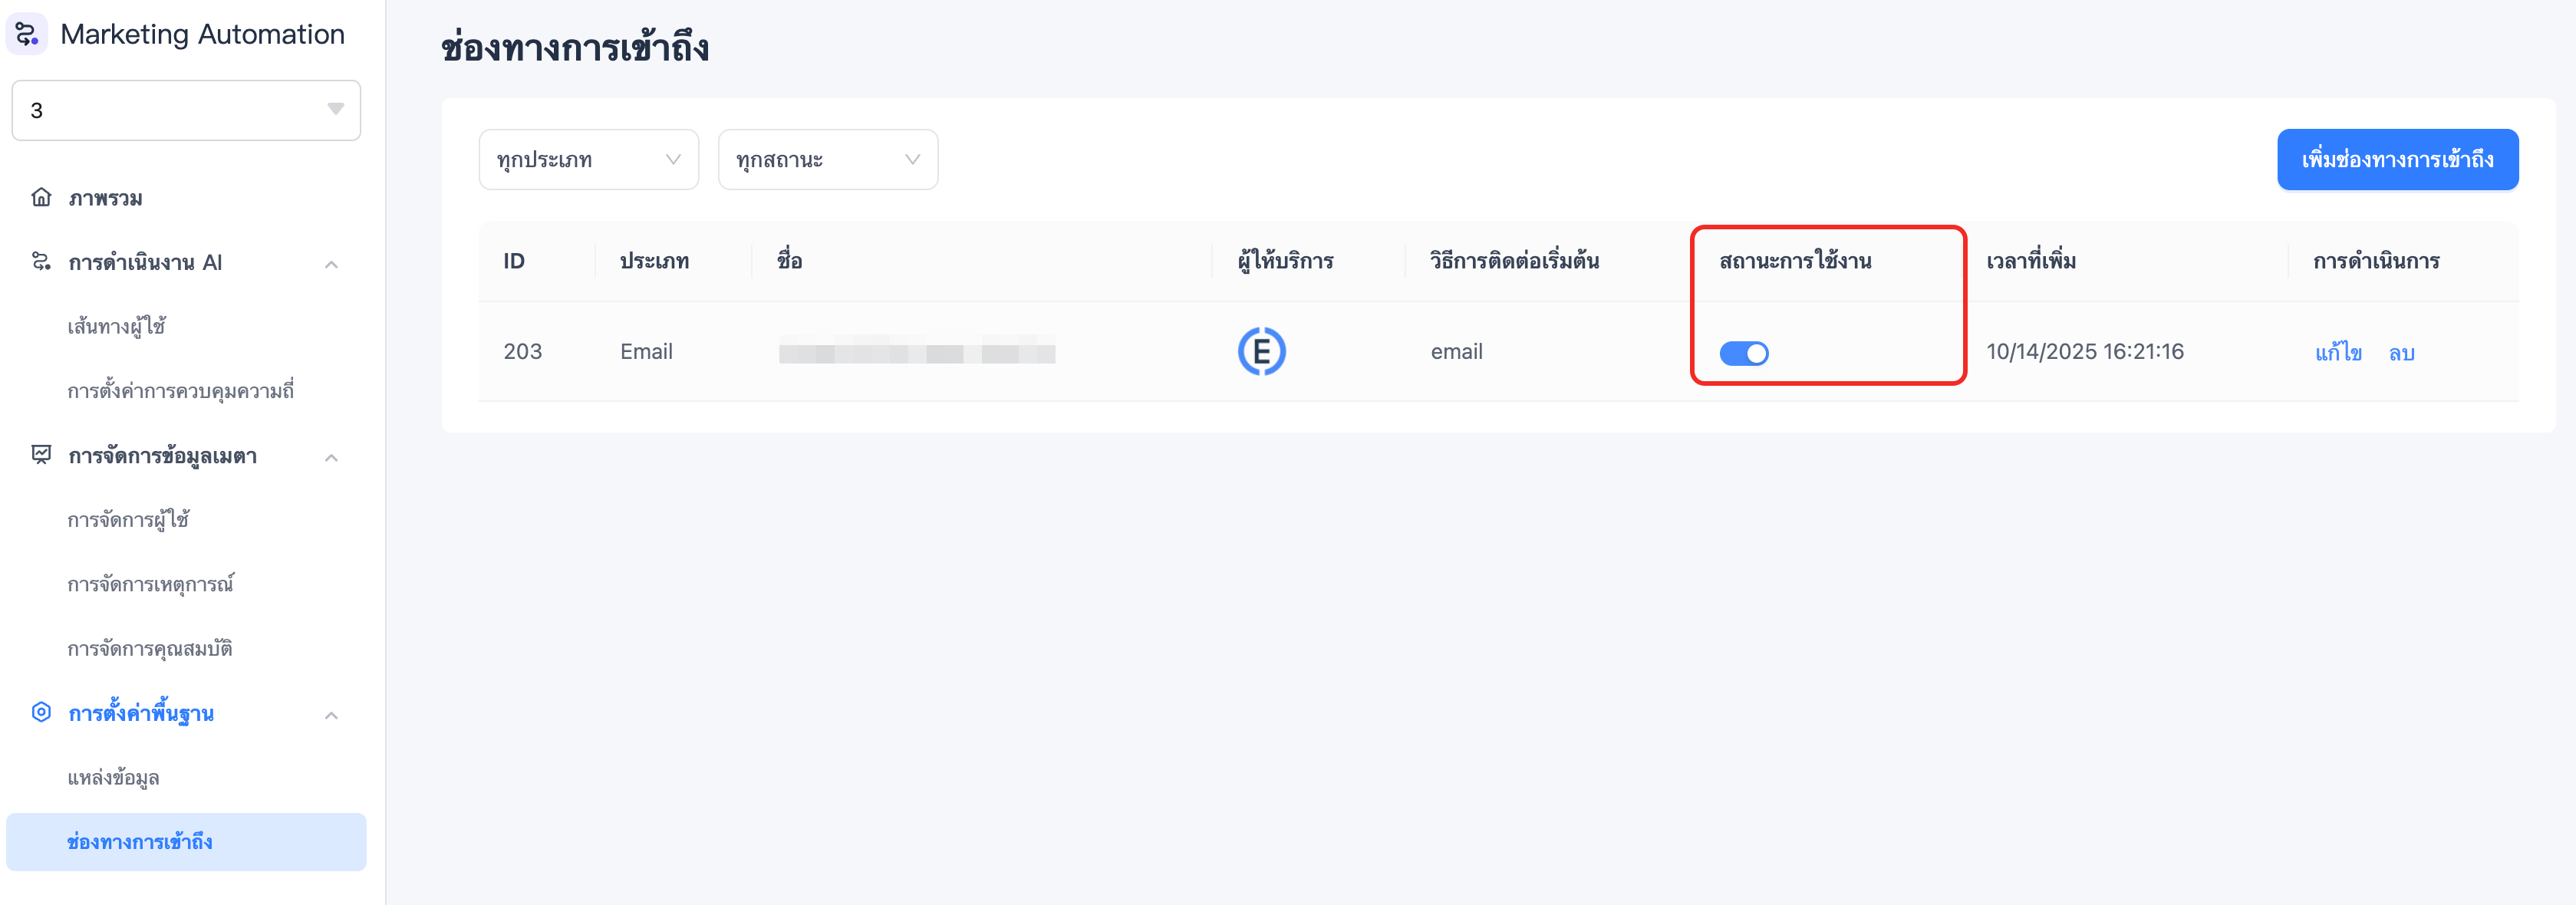This screenshot has width=2576, height=905.
Task: Click the Marketing Automation logo icon
Action: coord(27,34)
